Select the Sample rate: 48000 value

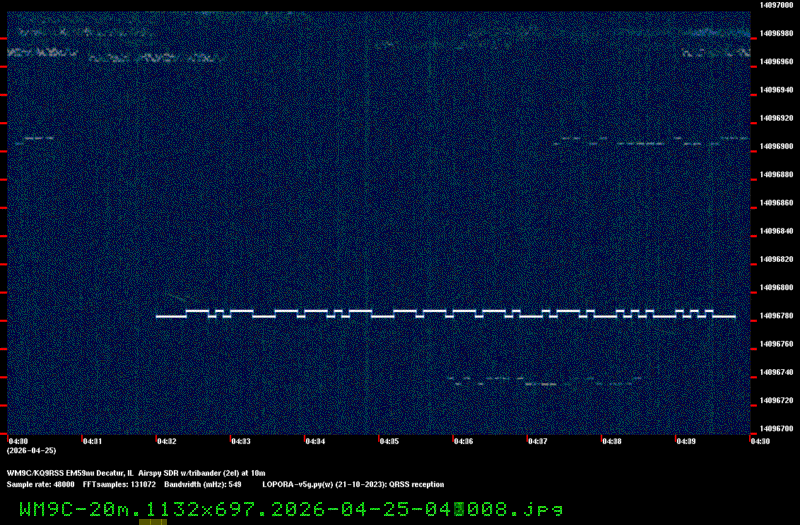(x=40, y=485)
